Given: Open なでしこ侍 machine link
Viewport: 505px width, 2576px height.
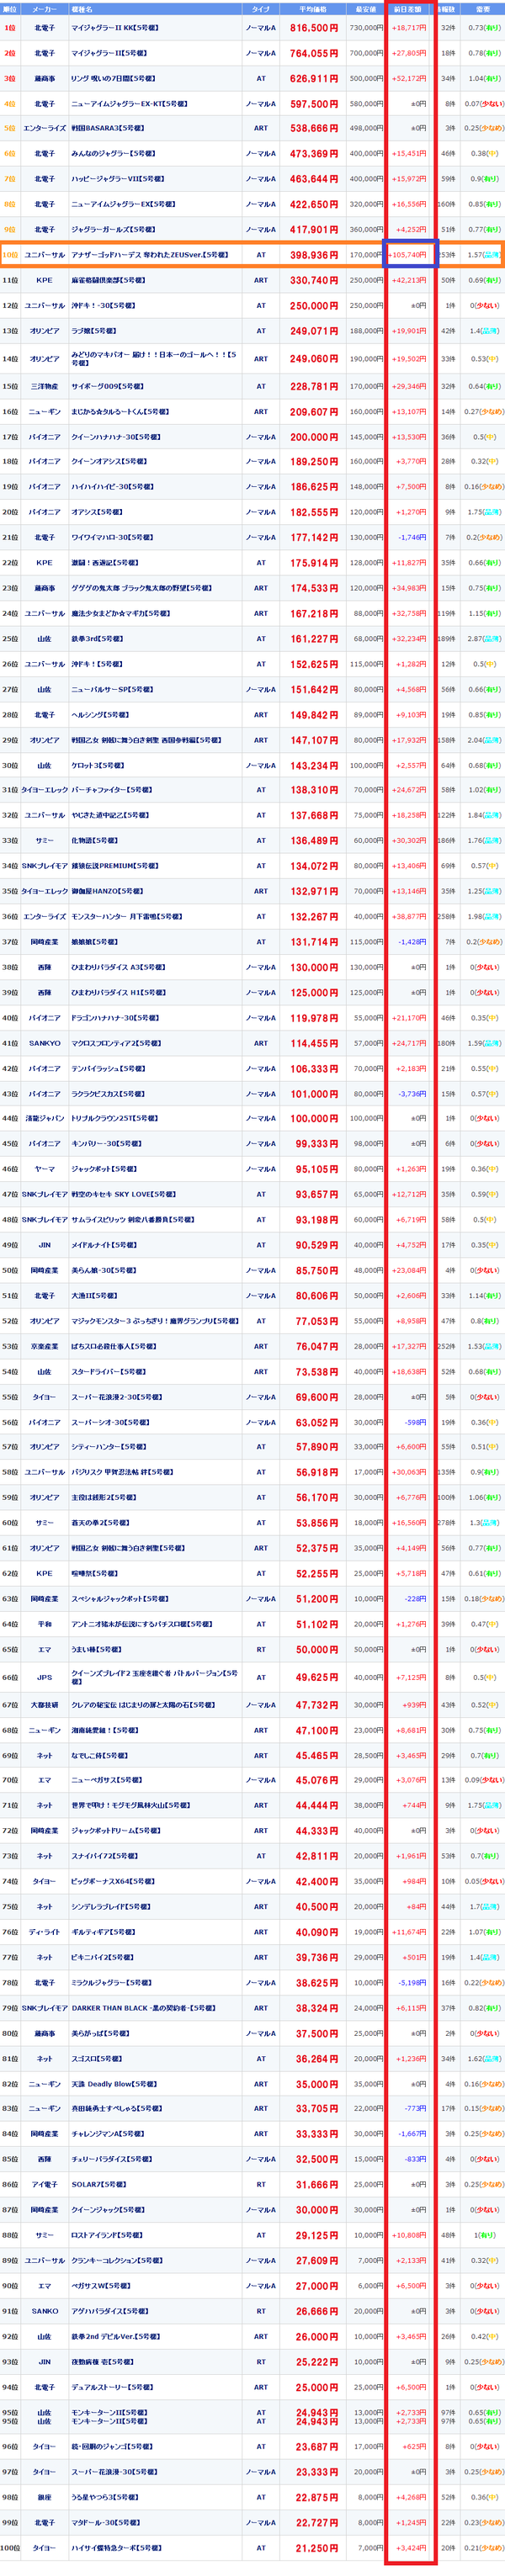Looking at the screenshot, I should [99, 1755].
